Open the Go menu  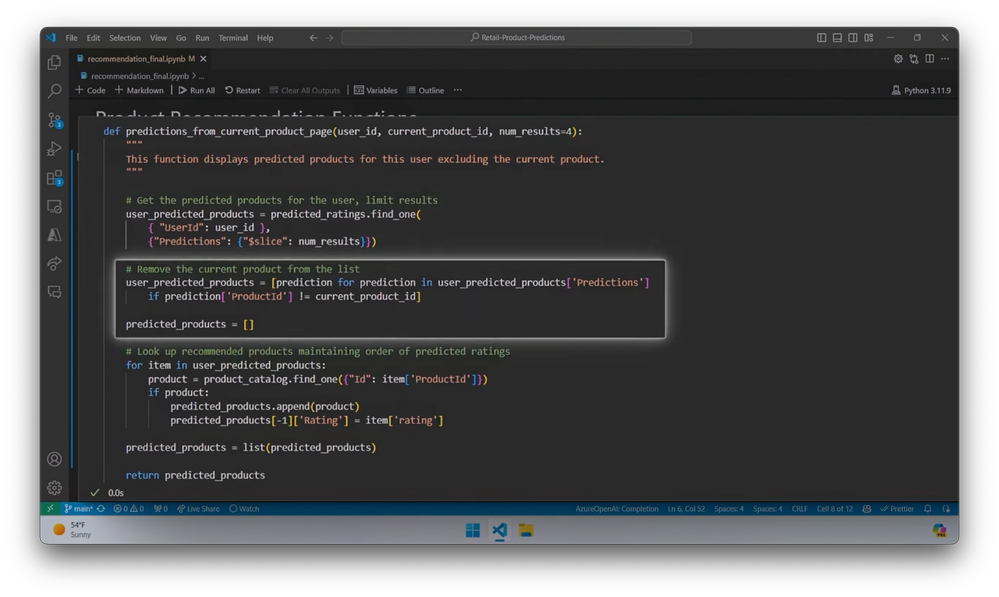(181, 38)
